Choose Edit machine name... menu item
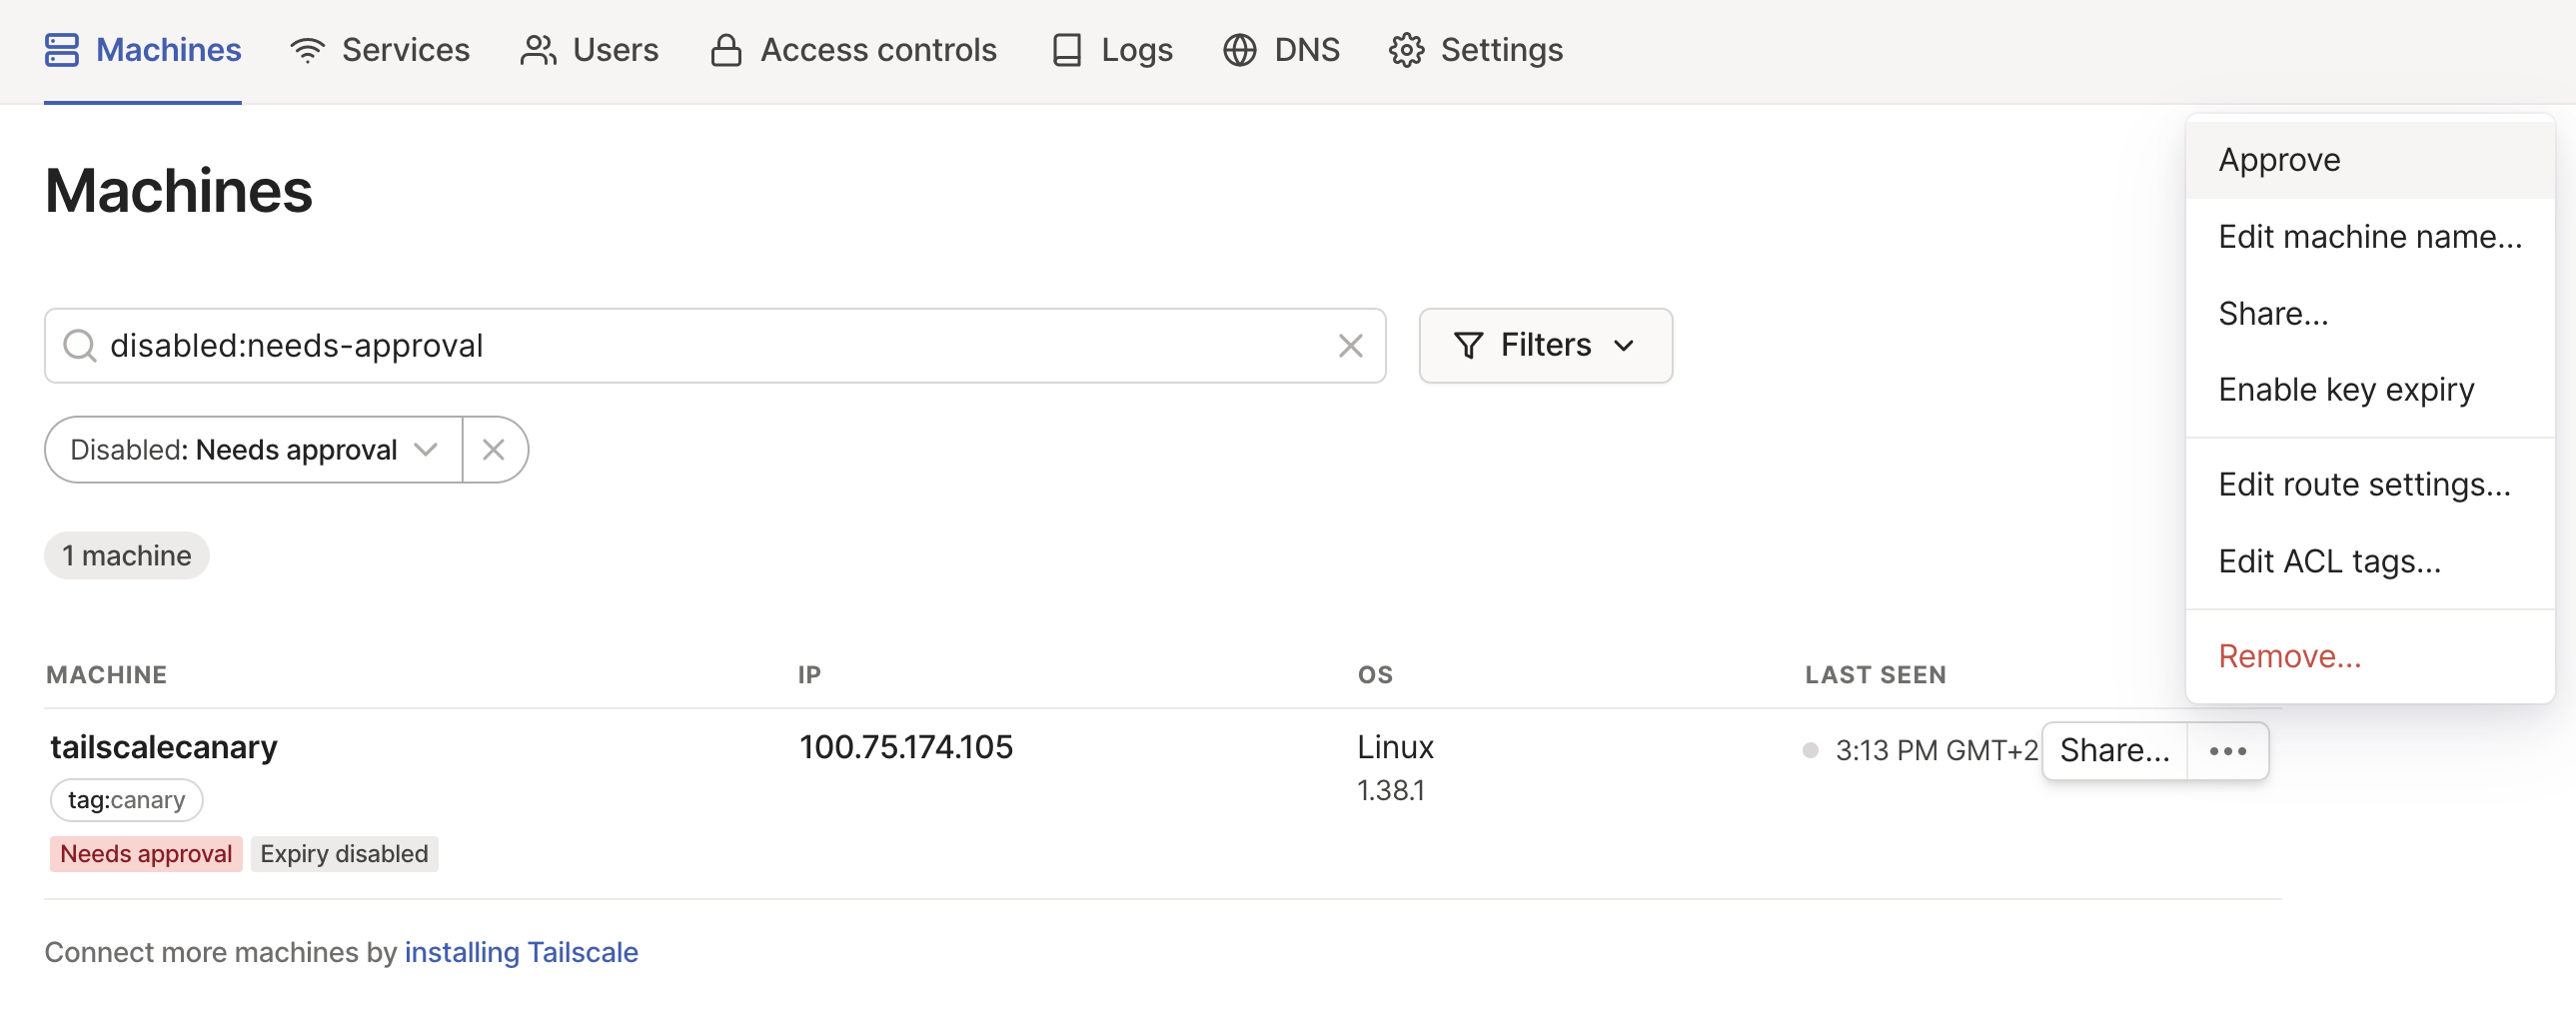 pos(2370,237)
